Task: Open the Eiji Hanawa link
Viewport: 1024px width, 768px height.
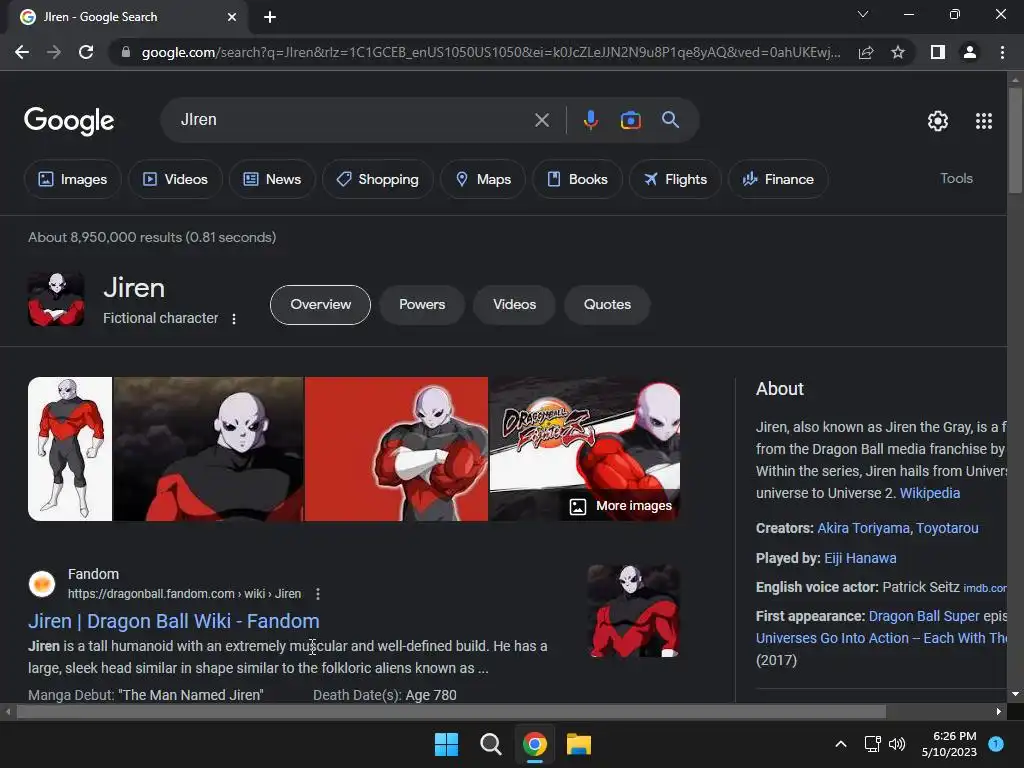Action: pos(860,558)
